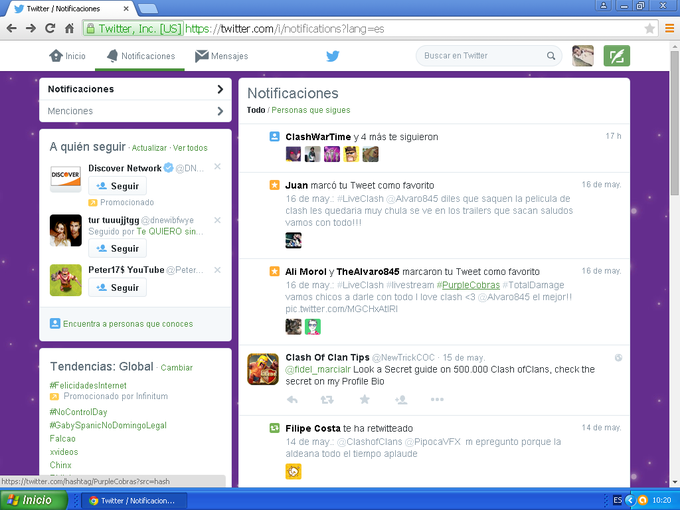Retweet the Clash Of Clan Tips tweet
Image resolution: width=680 pixels, height=510 pixels.
(327, 399)
